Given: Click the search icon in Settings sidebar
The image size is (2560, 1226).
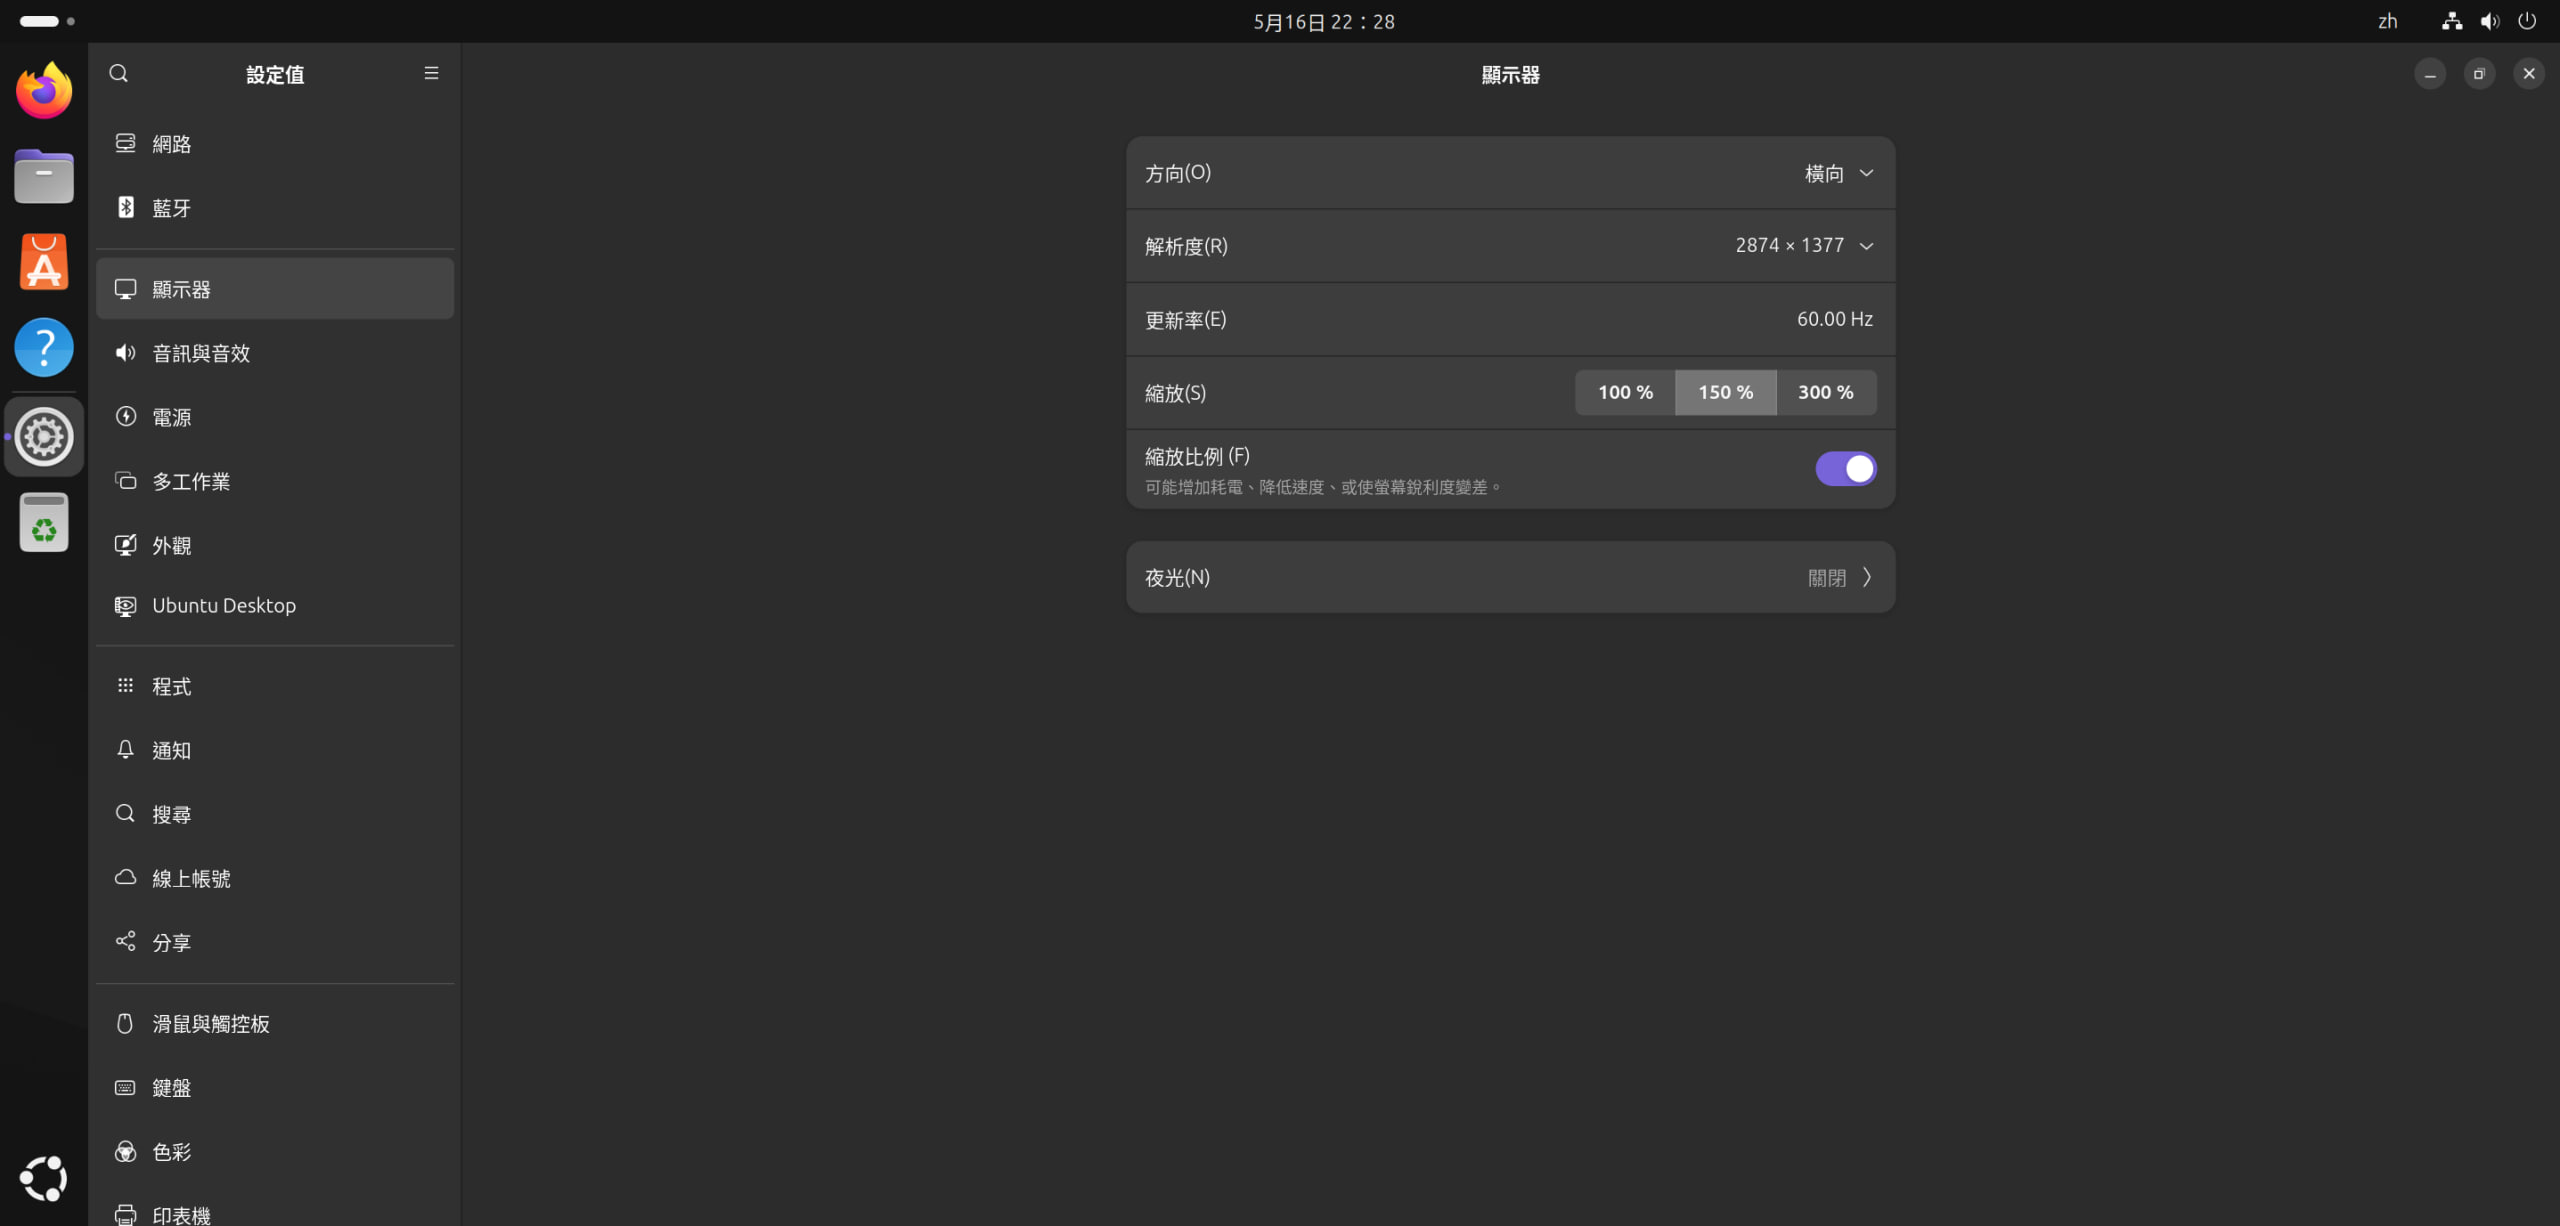Looking at the screenshot, I should pyautogui.click(x=119, y=73).
